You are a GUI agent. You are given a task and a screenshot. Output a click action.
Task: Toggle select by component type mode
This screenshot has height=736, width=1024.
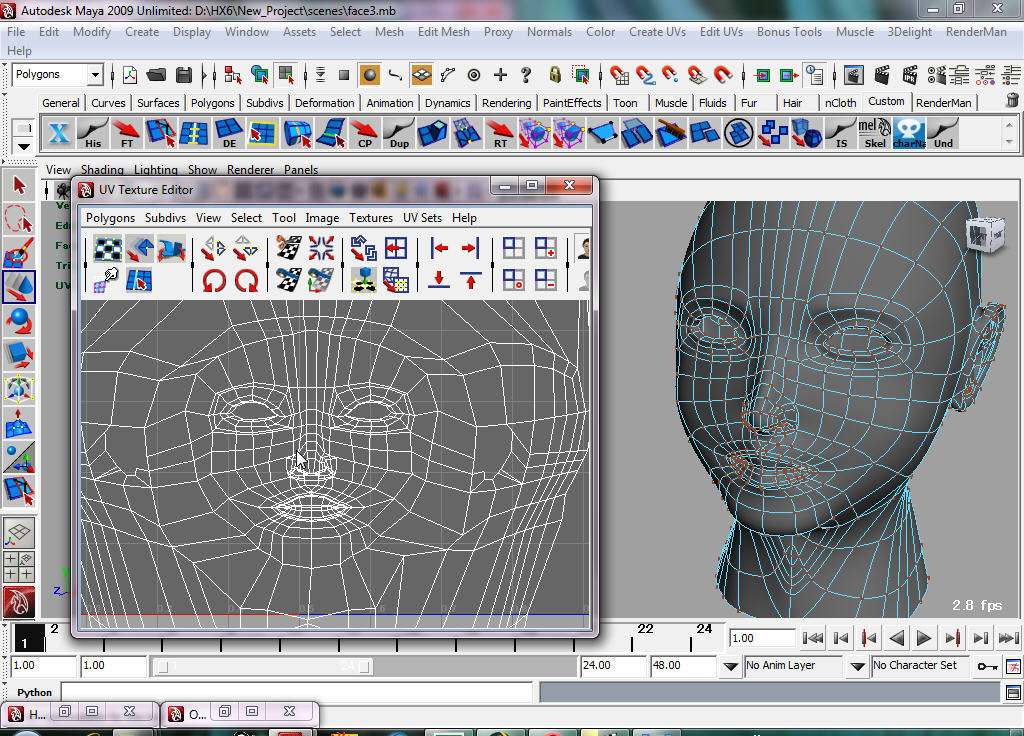coord(285,75)
